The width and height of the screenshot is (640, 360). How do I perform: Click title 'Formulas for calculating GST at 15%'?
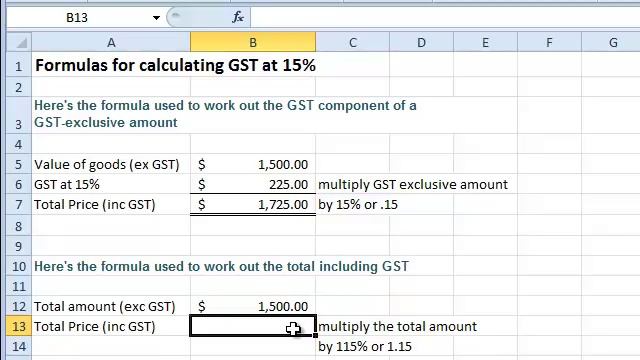pos(175,65)
